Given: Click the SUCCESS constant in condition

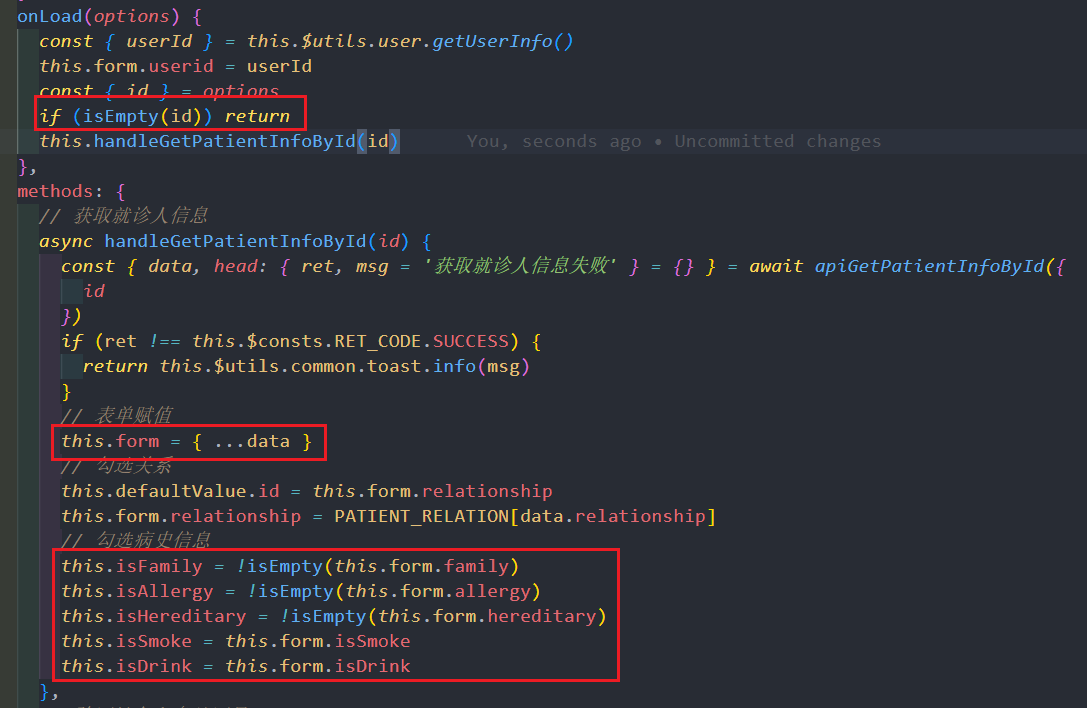Looking at the screenshot, I should (x=471, y=341).
